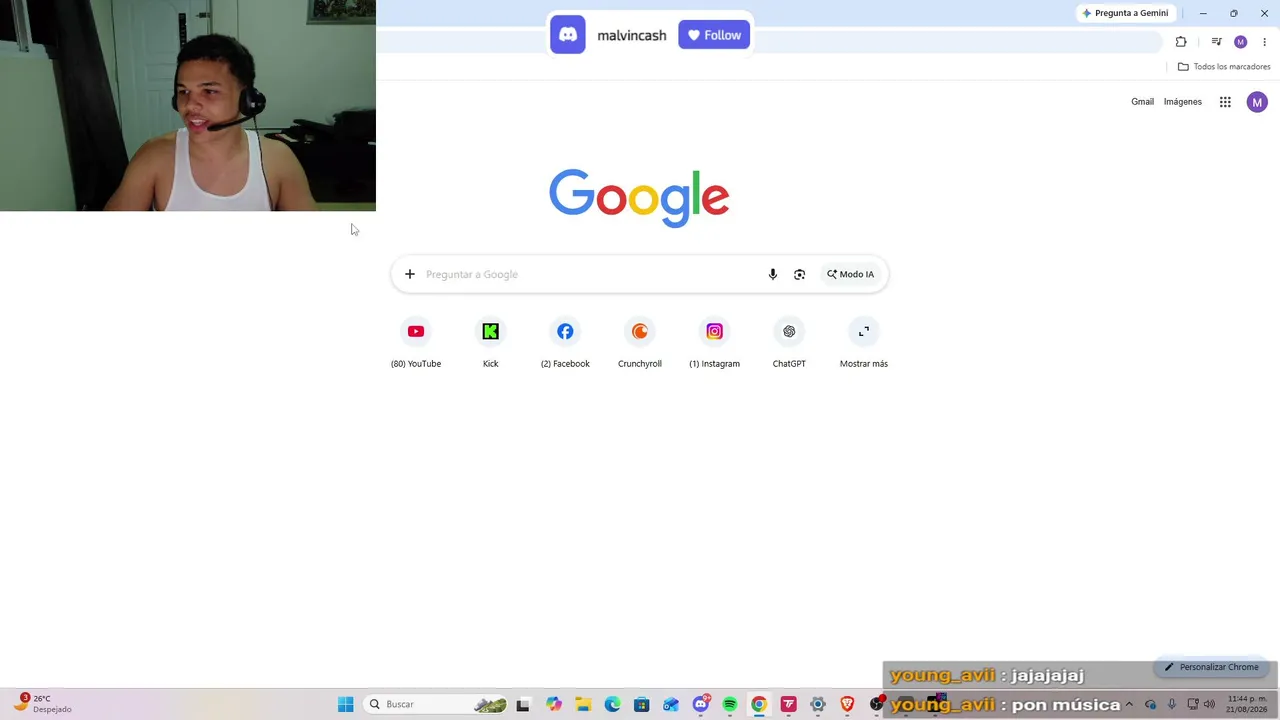Viewport: 1280px width, 720px height.
Task: Start voice search with microphone icon
Action: pos(773,274)
